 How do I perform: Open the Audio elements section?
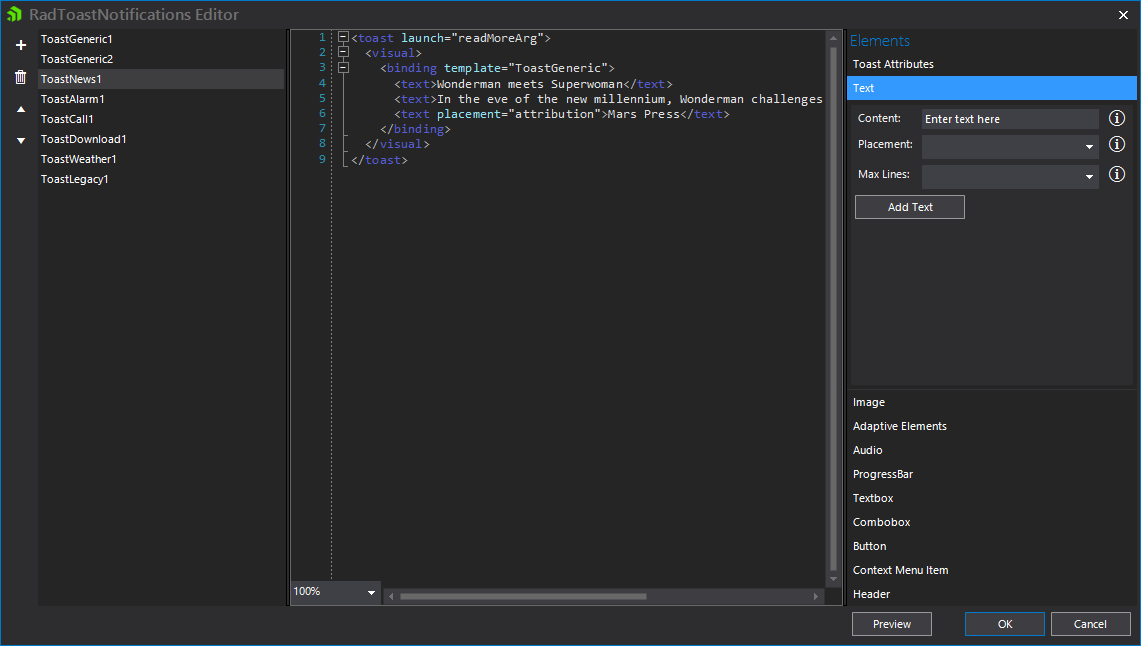[x=866, y=449]
